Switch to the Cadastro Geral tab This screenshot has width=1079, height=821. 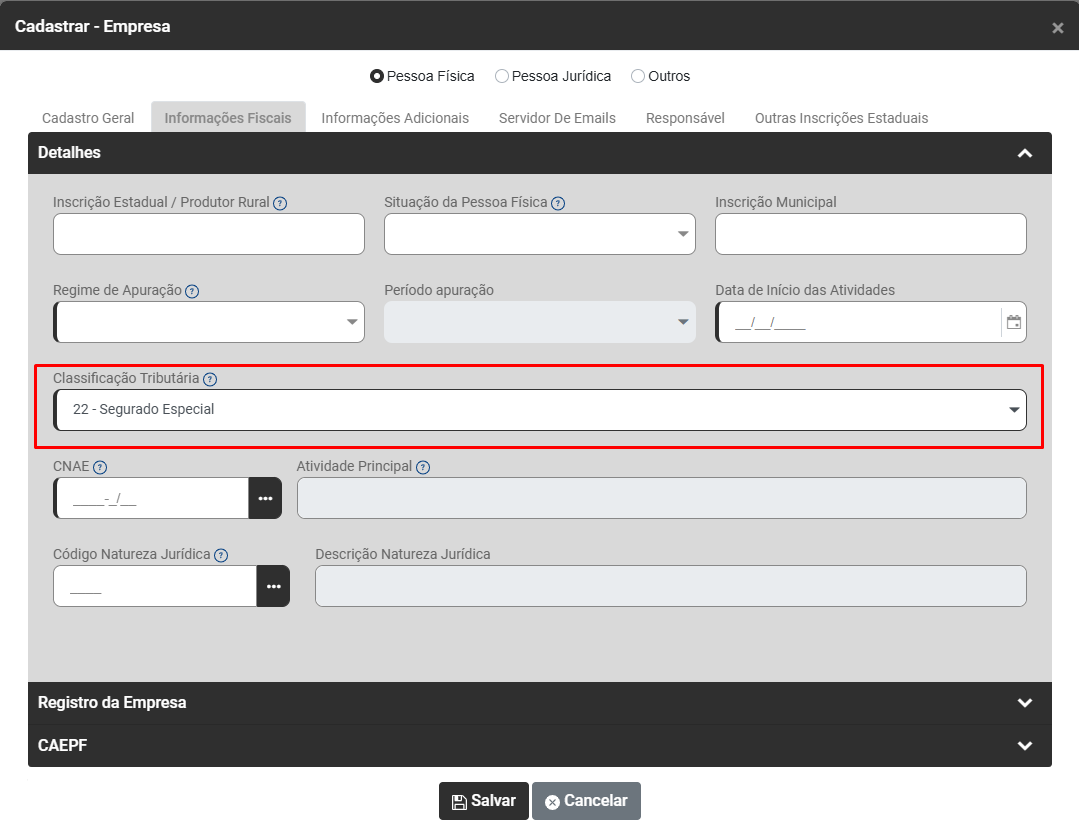[x=88, y=118]
